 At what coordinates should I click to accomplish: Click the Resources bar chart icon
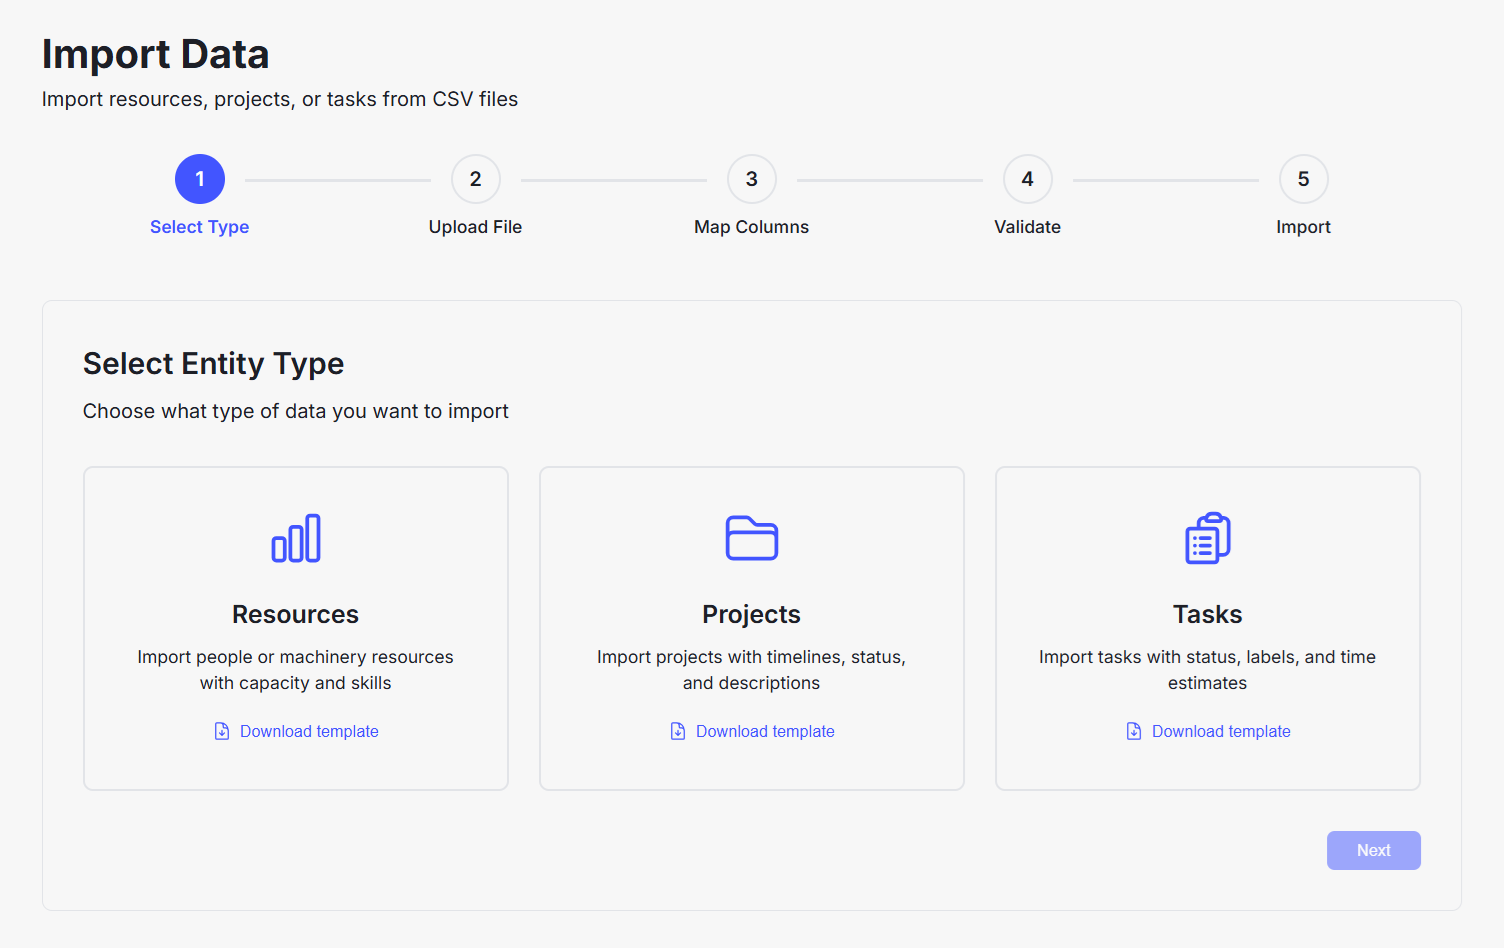tap(295, 538)
